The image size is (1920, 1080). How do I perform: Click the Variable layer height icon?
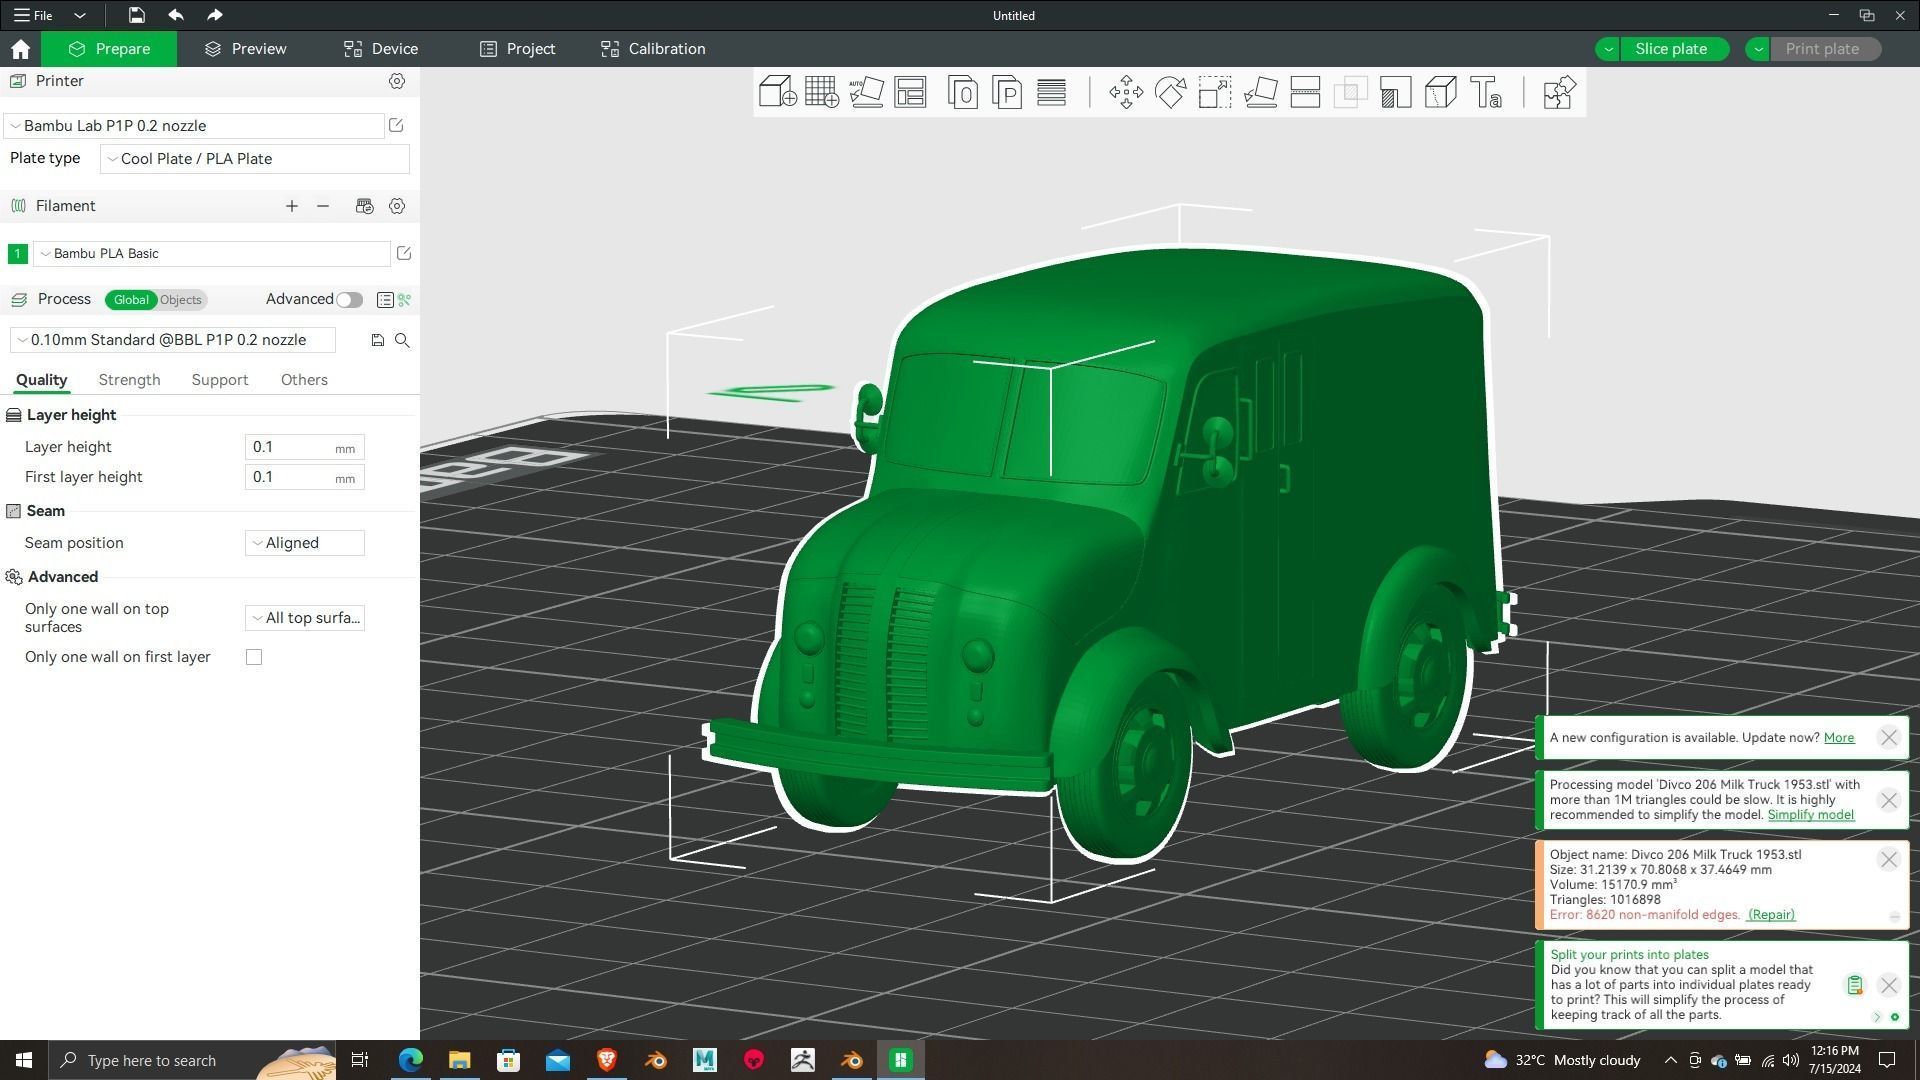[1051, 92]
